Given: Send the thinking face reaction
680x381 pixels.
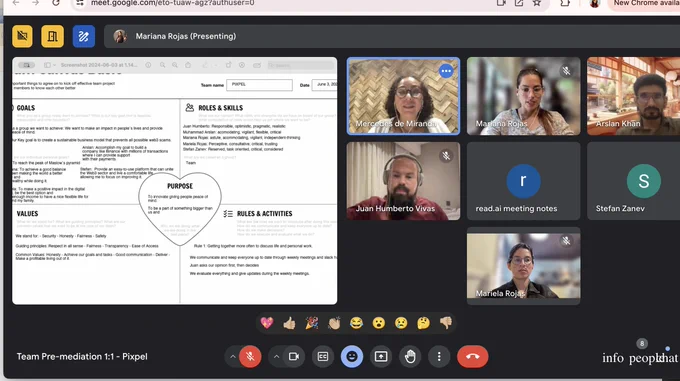Looking at the screenshot, I should [x=423, y=323].
